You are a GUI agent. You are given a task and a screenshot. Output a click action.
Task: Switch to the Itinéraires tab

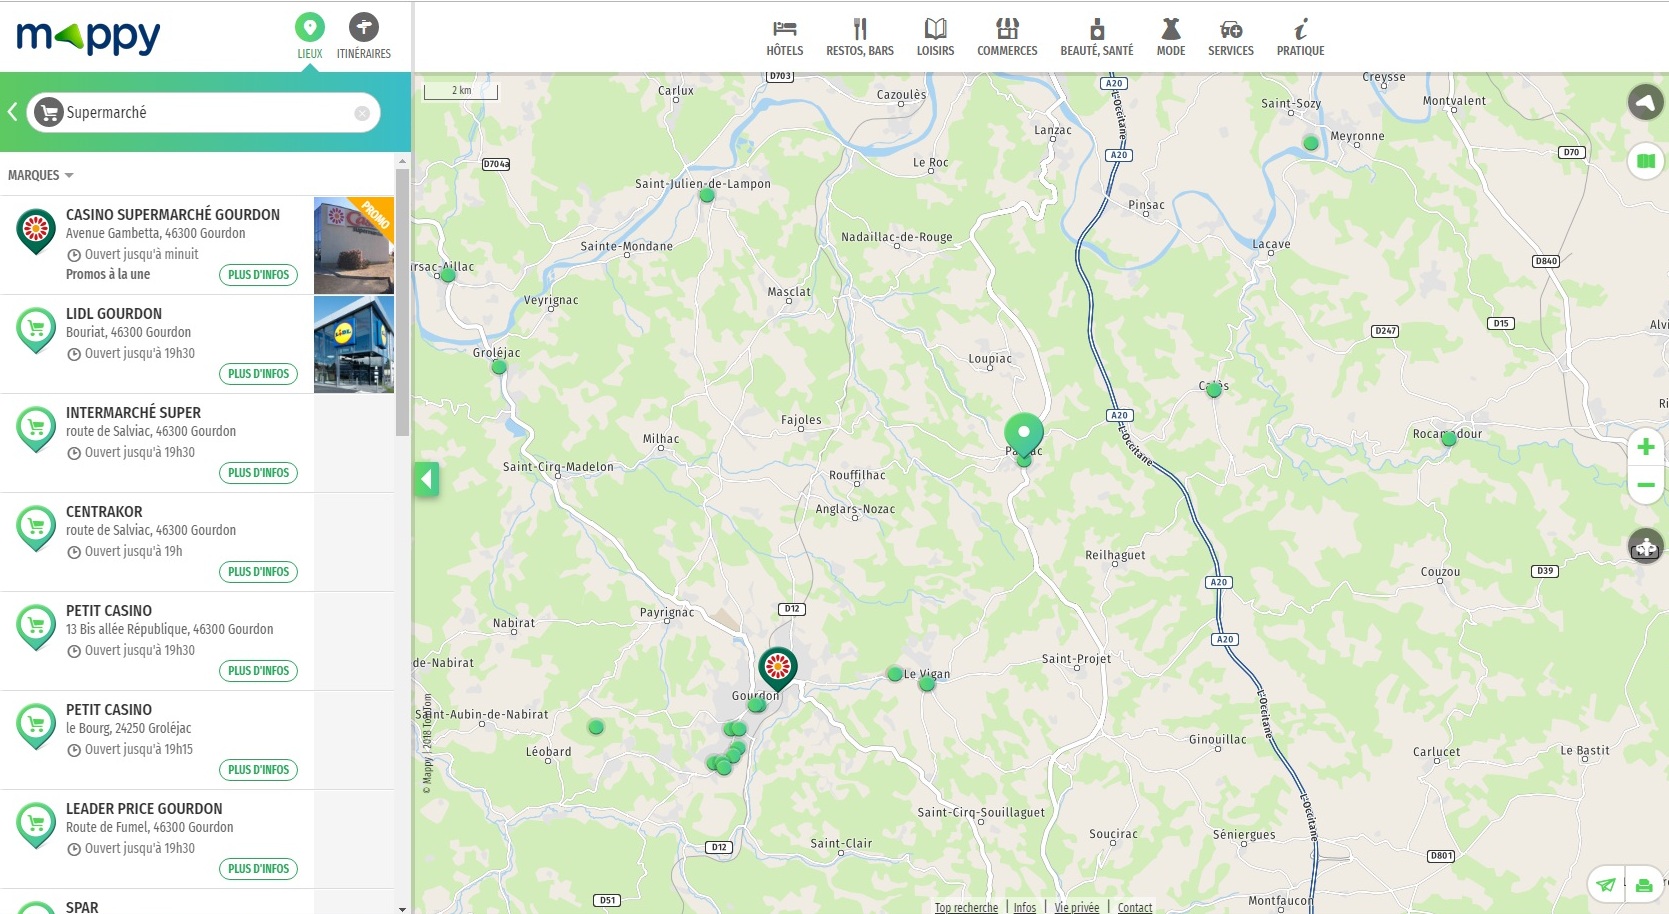coord(363,37)
